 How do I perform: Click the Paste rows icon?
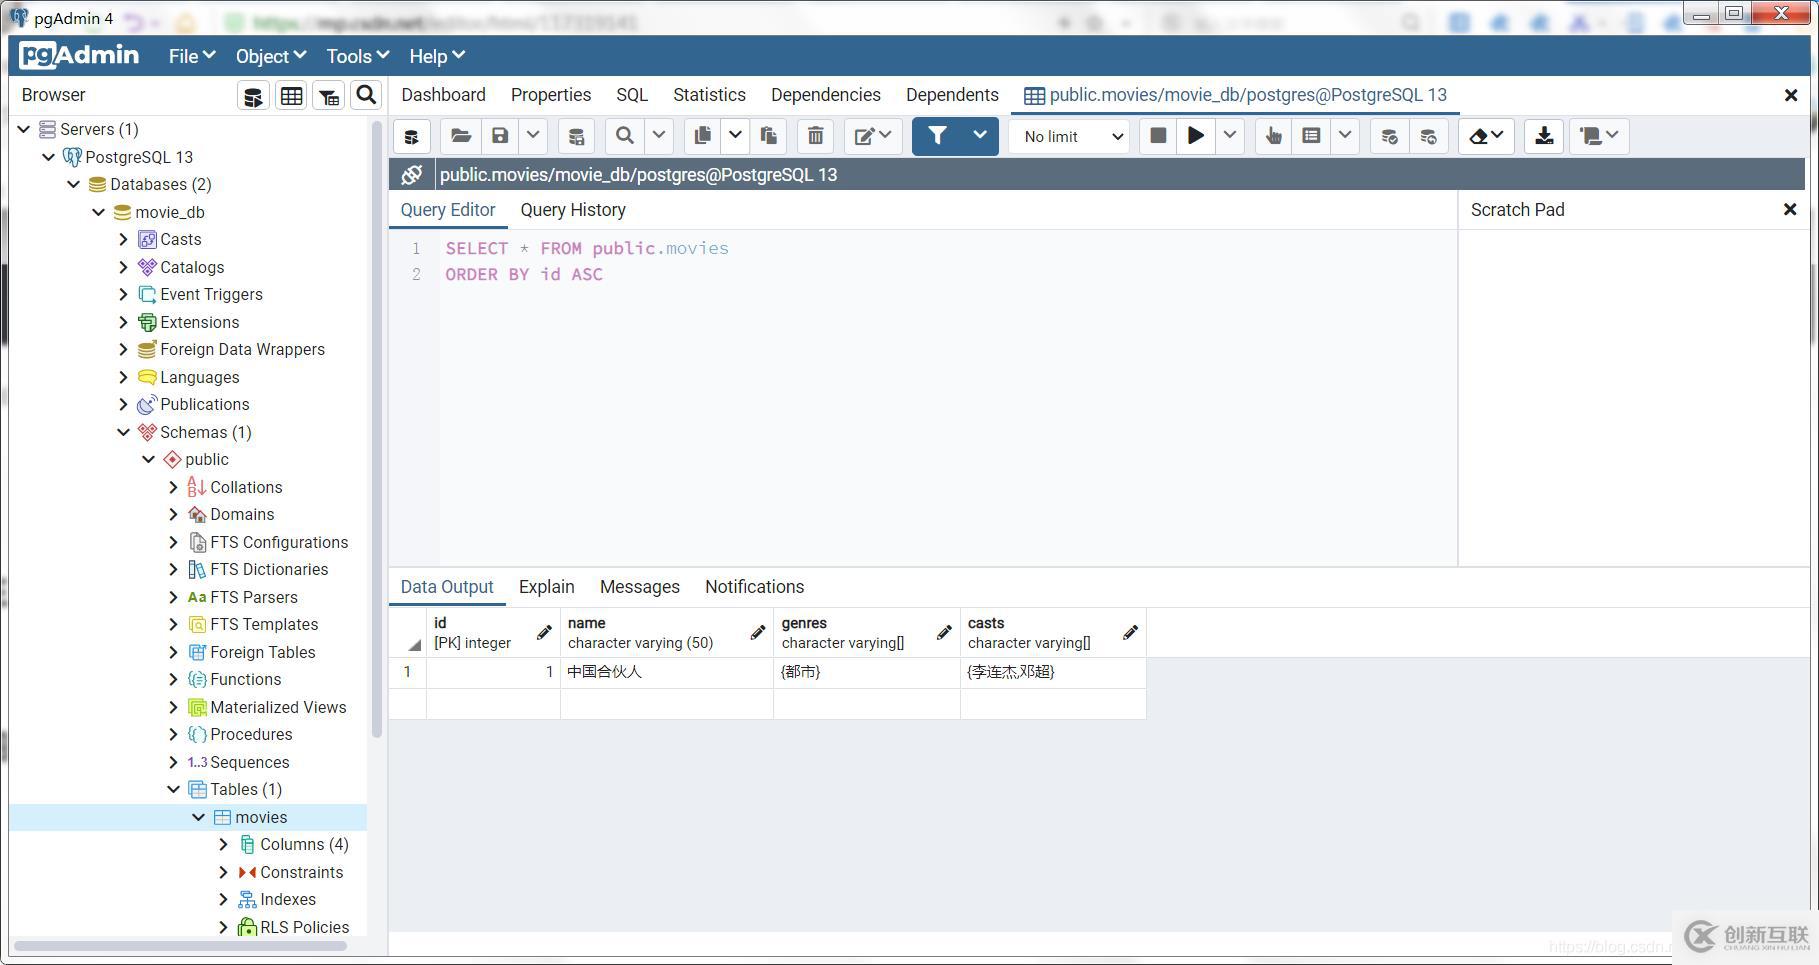click(768, 136)
